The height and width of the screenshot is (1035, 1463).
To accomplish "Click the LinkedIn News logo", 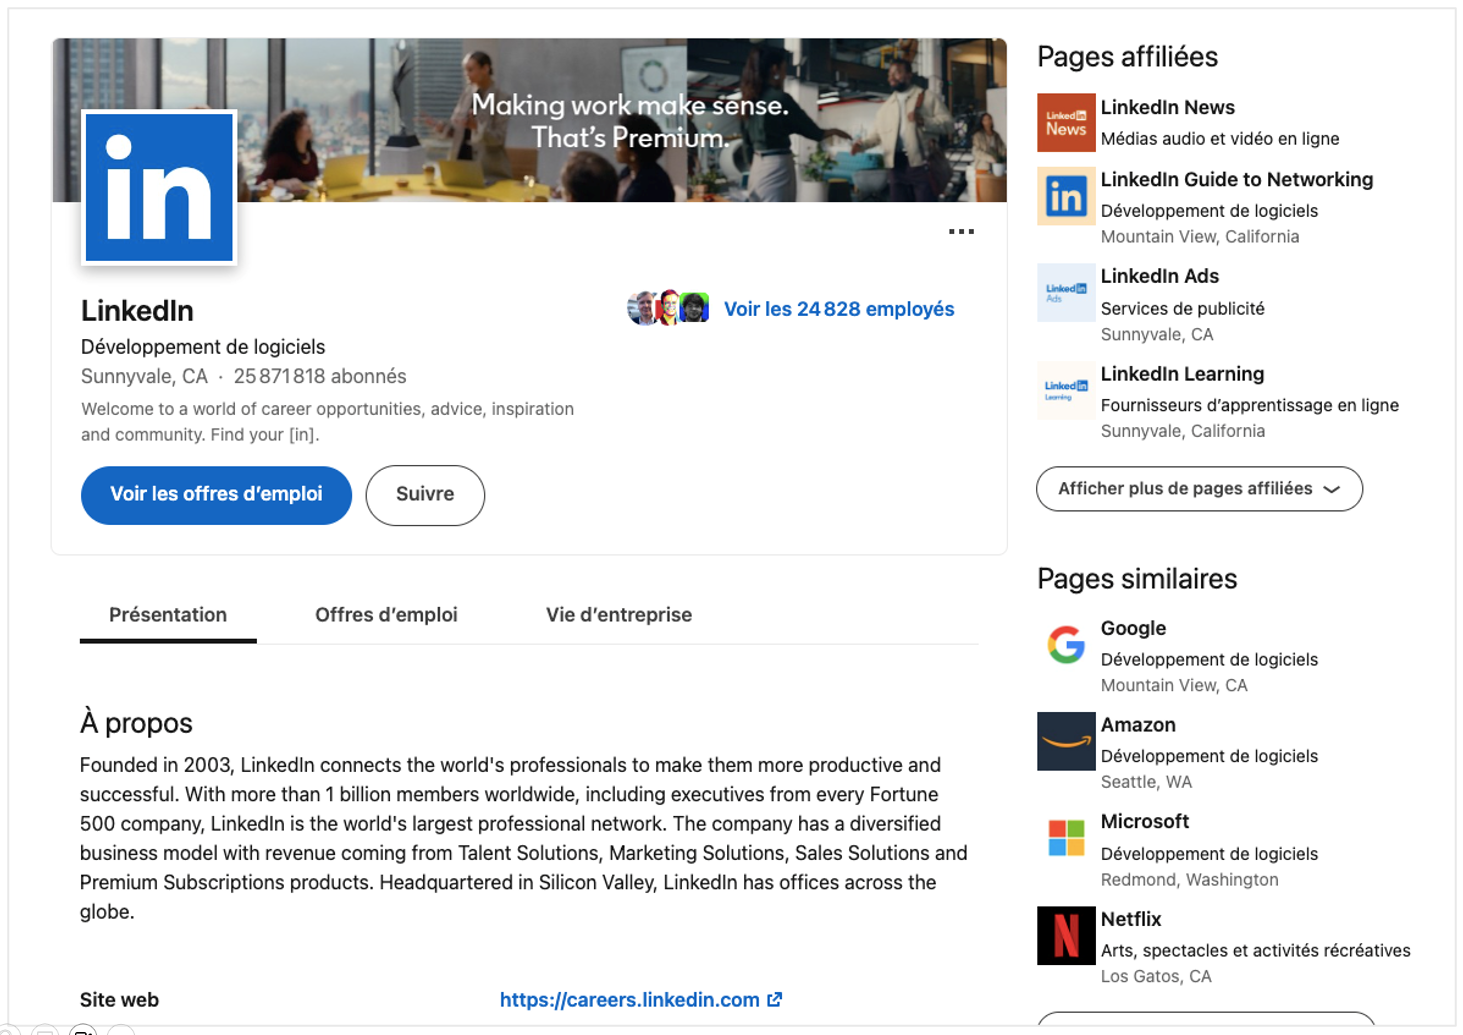I will pos(1066,122).
